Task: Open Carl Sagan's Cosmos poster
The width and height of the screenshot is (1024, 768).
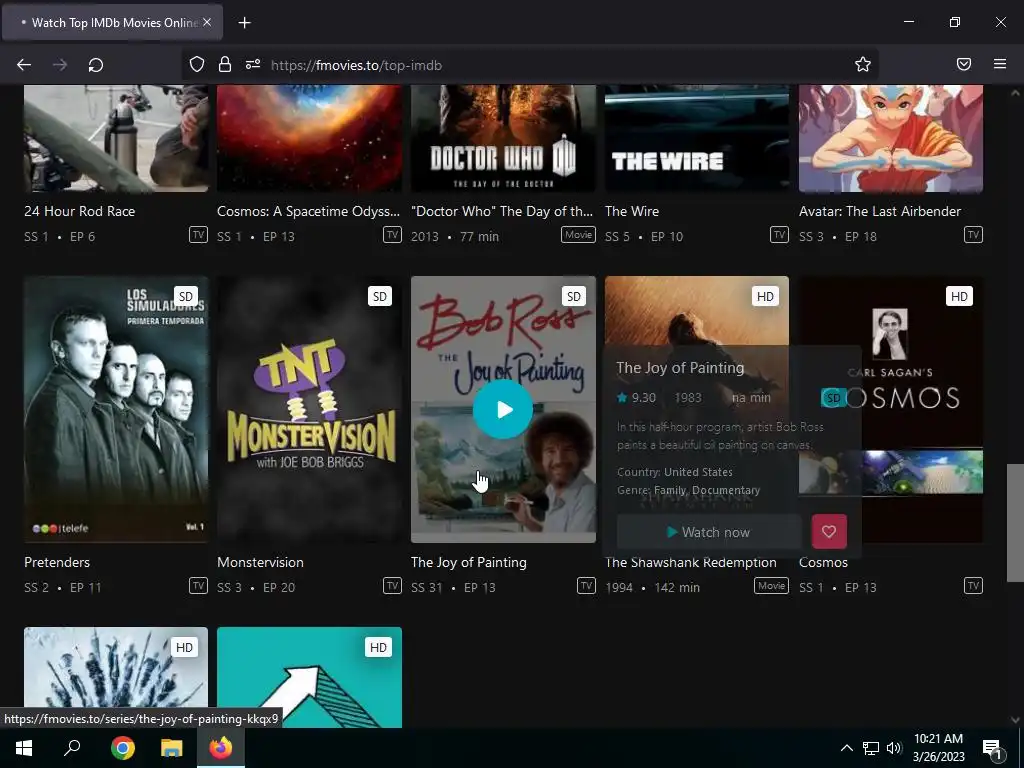Action: [921, 409]
